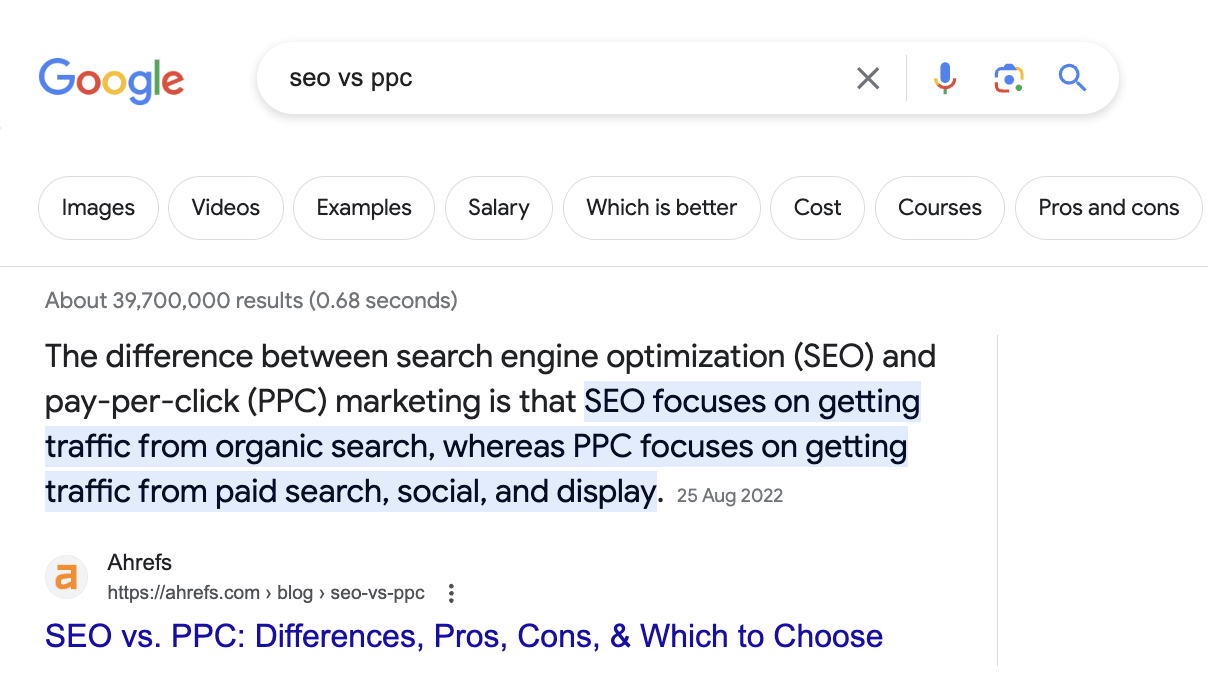The width and height of the screenshot is (1208, 676).
Task: Open Google Lens camera search
Action: pyautogui.click(x=1009, y=78)
